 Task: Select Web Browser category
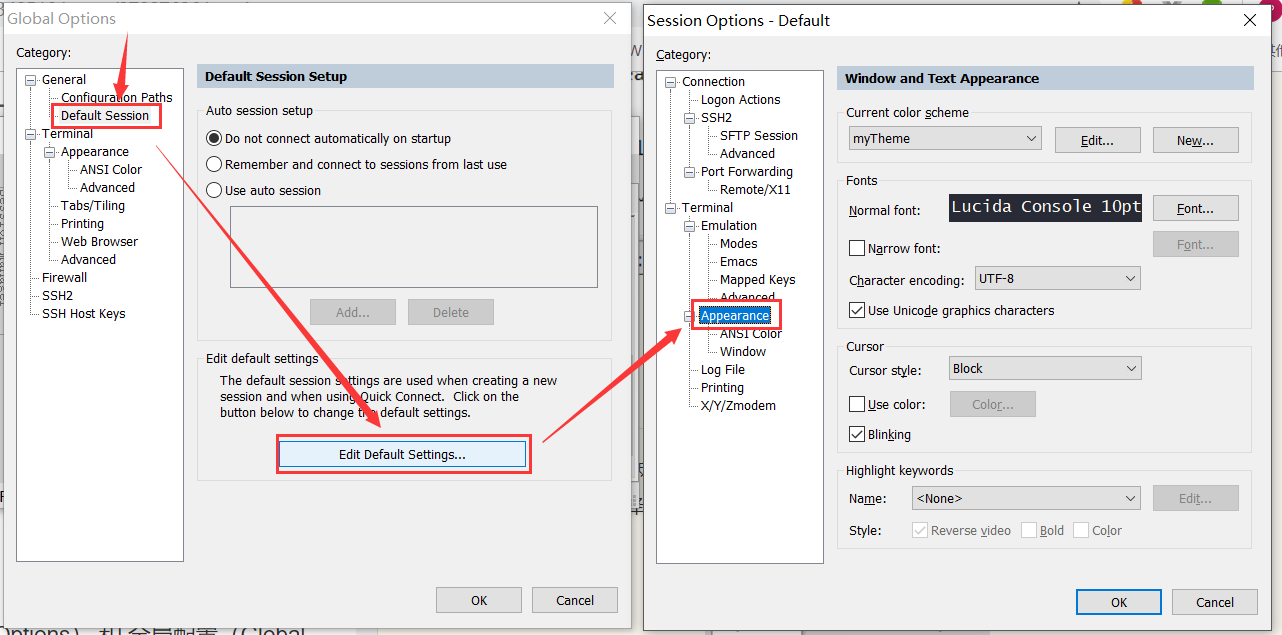(99, 242)
